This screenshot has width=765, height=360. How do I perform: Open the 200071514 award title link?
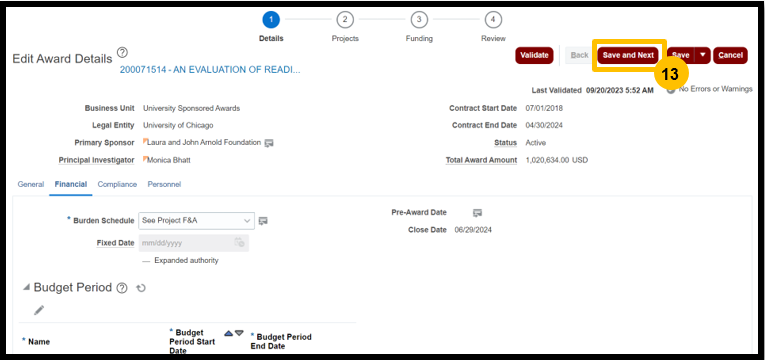point(210,70)
